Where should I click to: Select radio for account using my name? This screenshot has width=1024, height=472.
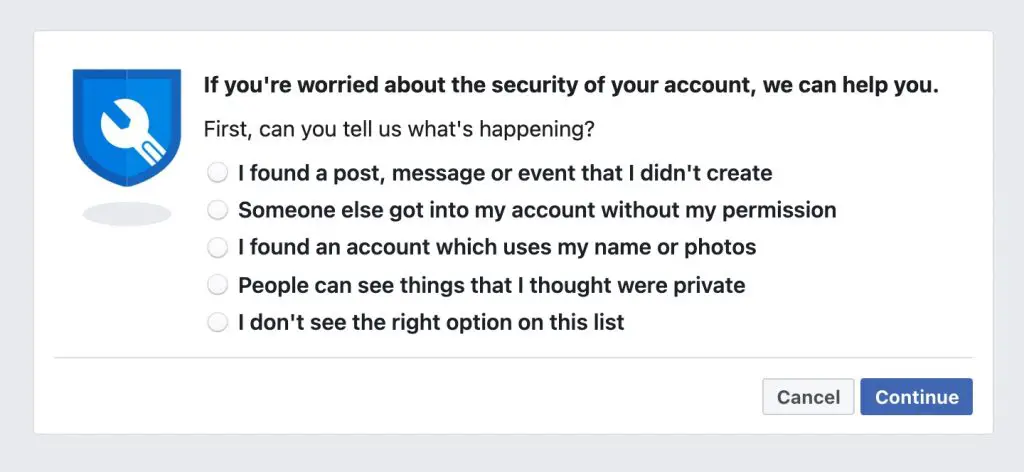[217, 247]
